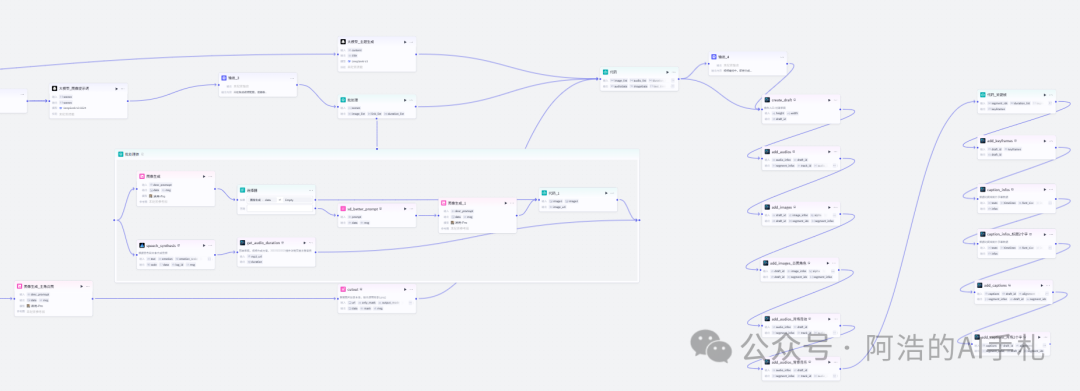Image resolution: width=1080 pixels, height=391 pixels.
Task: Click the 选择器 node icon
Action: pos(242,190)
